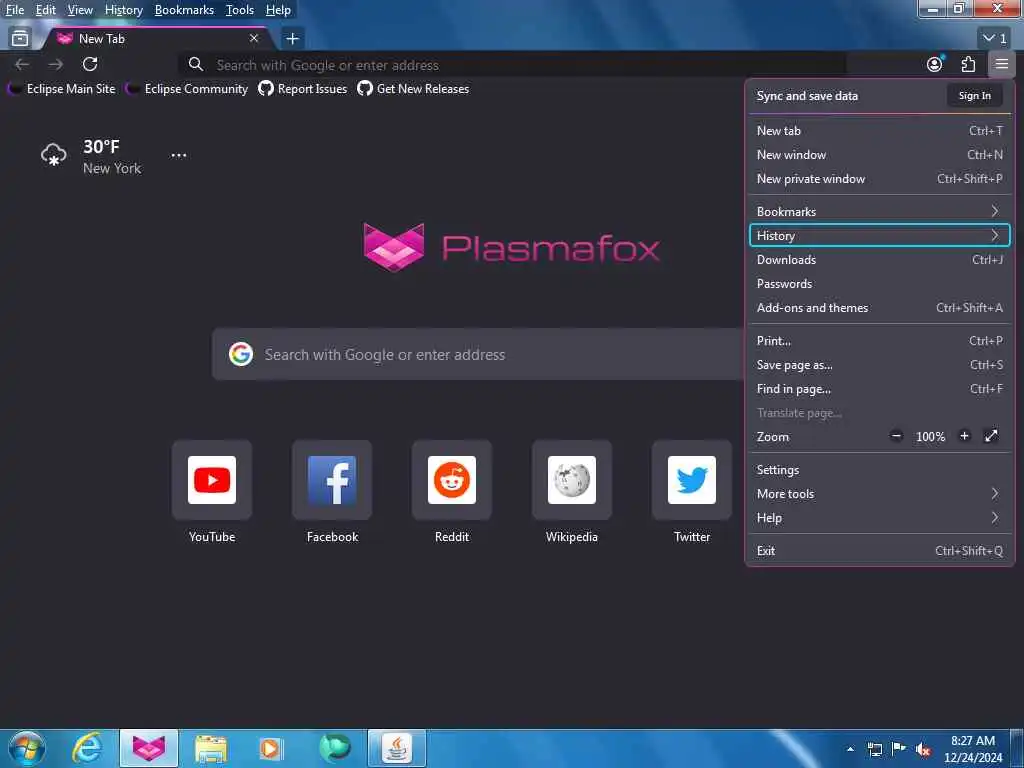This screenshot has width=1024, height=768.
Task: Click Sync and save data label
Action: pos(807,95)
